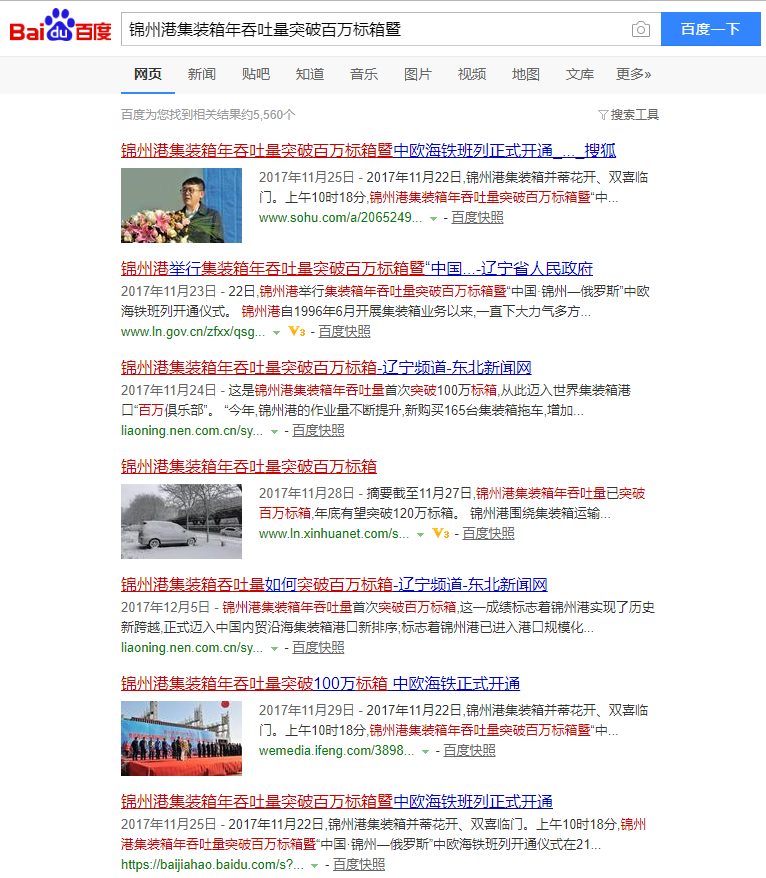The height and width of the screenshot is (878, 766).
Task: Open liaoning.nen.com.cn URL in 12月5日 result
Action: (192, 648)
